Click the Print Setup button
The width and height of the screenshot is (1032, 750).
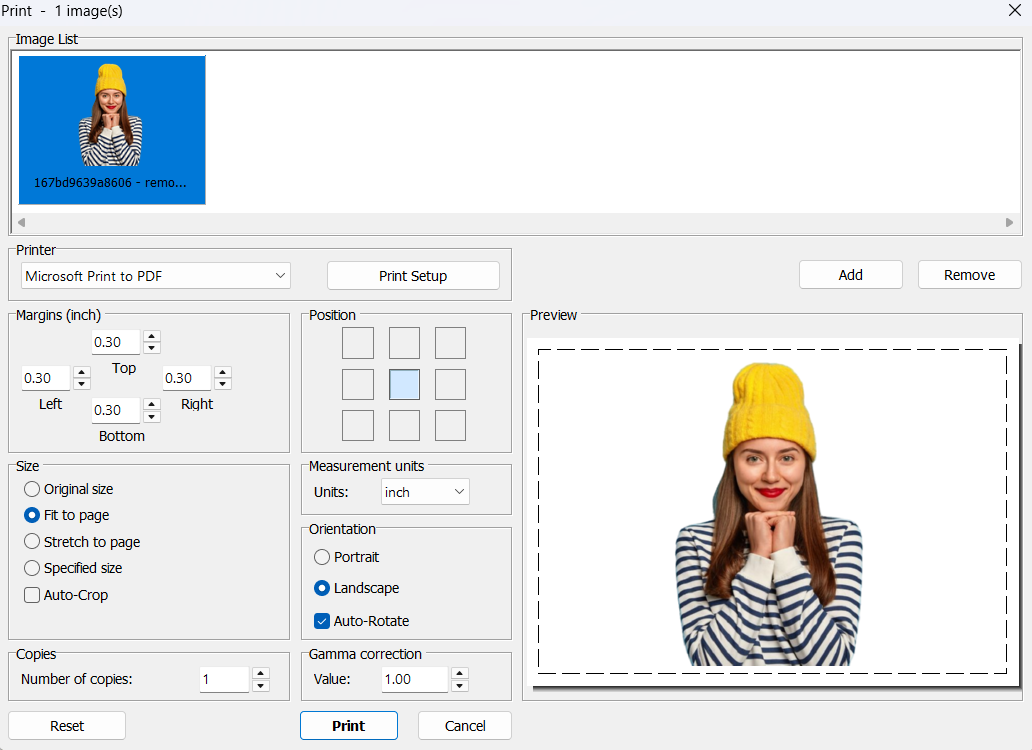coord(413,276)
